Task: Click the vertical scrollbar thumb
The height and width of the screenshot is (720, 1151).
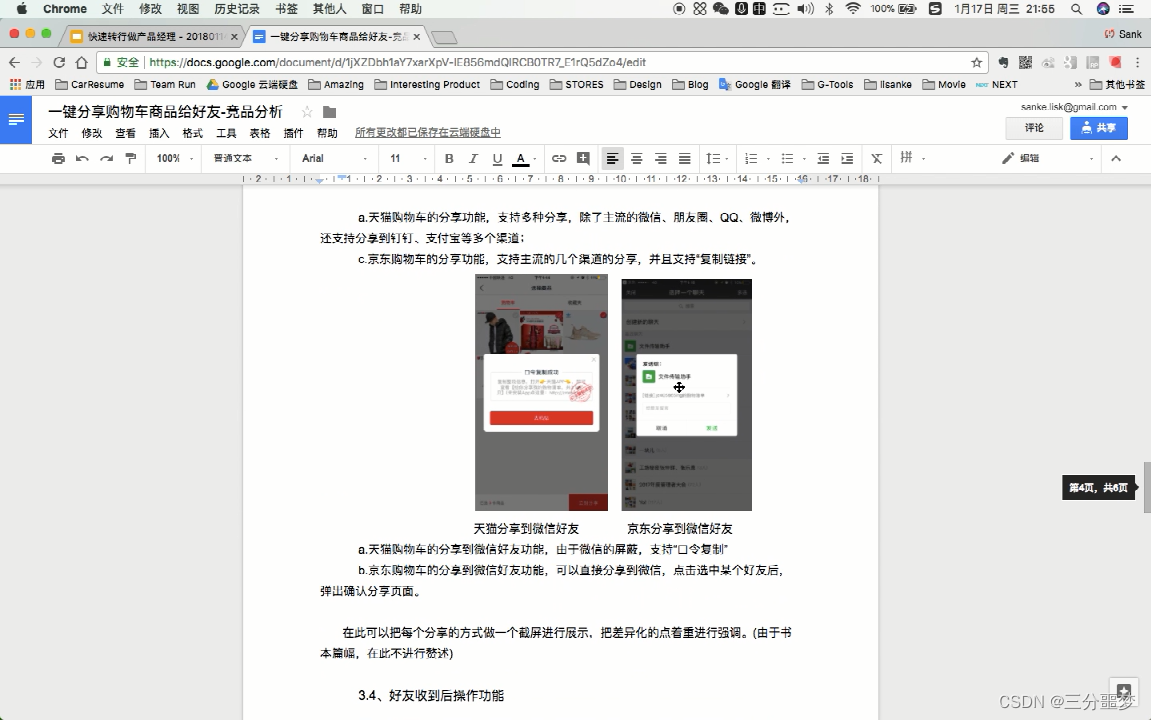Action: pos(1147,487)
